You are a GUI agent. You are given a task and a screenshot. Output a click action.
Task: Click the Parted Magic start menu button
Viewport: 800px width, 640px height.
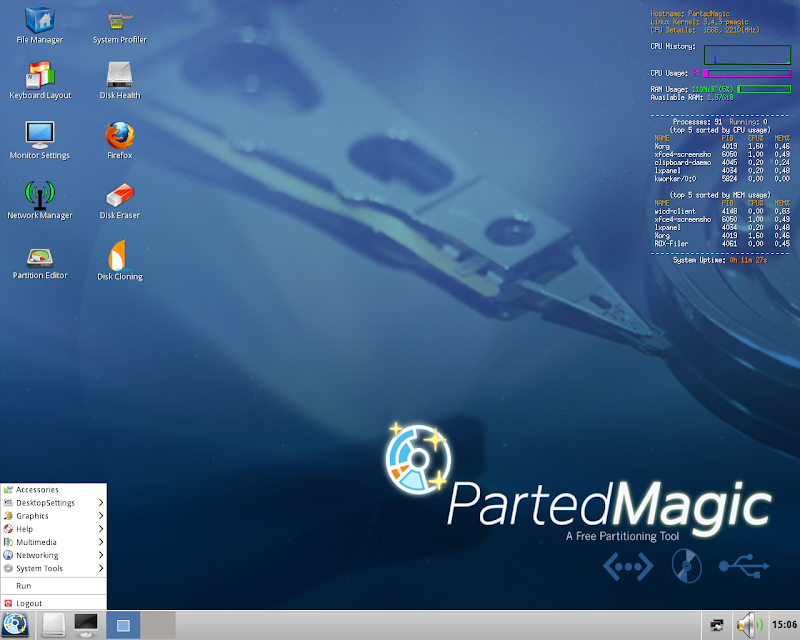coord(15,625)
